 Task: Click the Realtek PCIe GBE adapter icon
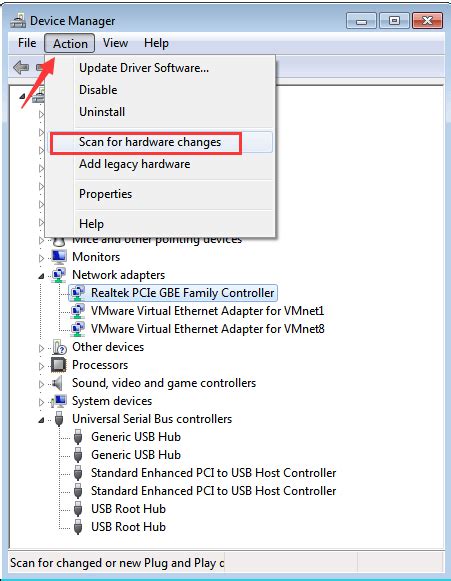coord(78,293)
